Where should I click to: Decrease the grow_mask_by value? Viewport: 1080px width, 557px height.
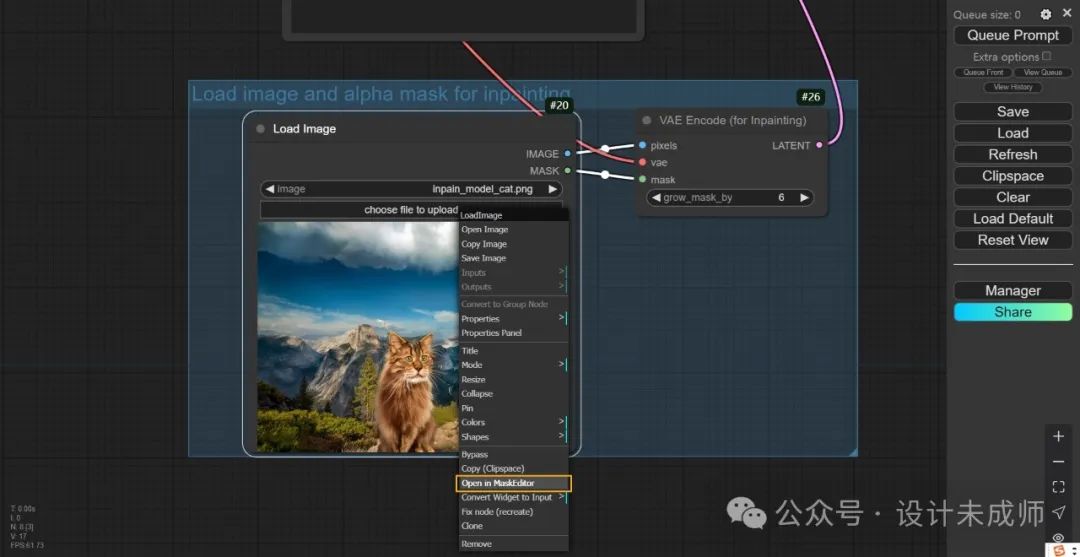pyautogui.click(x=656, y=198)
